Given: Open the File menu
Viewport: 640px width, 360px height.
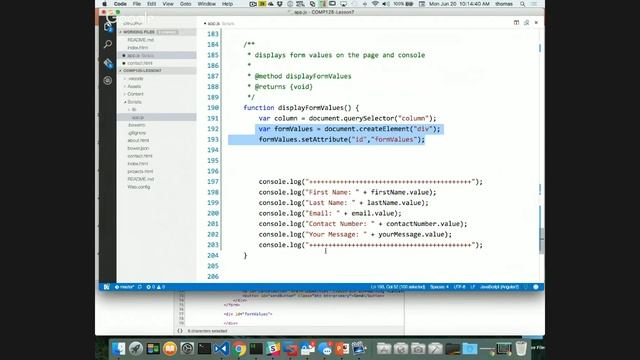Looking at the screenshot, I should tap(137, 4).
